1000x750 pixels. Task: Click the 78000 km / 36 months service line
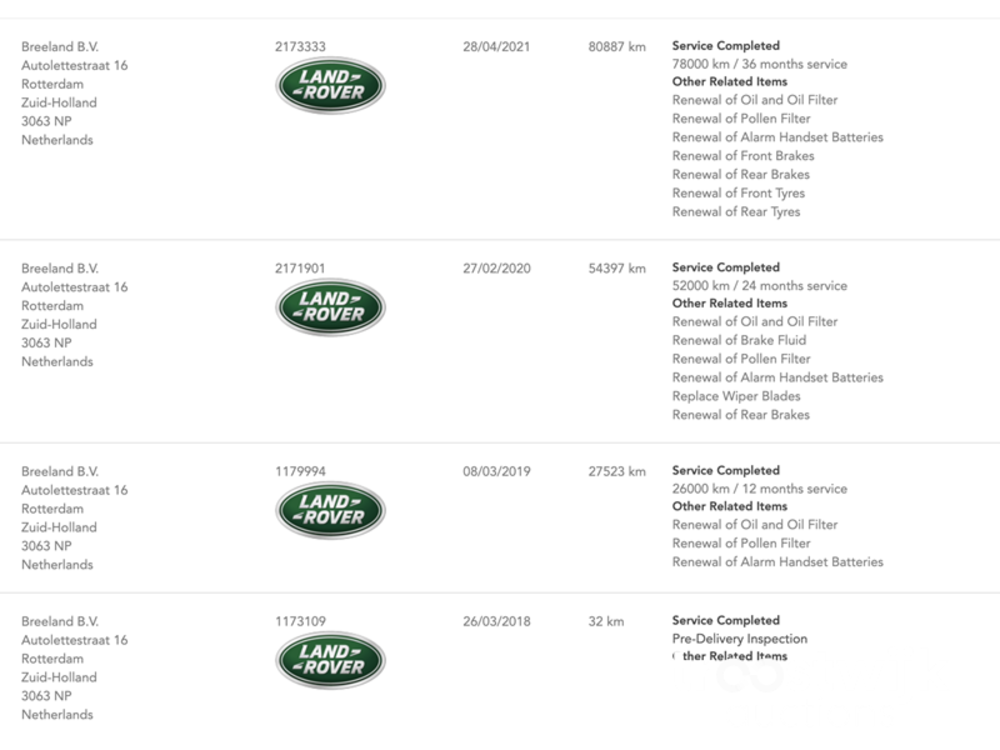tap(759, 64)
